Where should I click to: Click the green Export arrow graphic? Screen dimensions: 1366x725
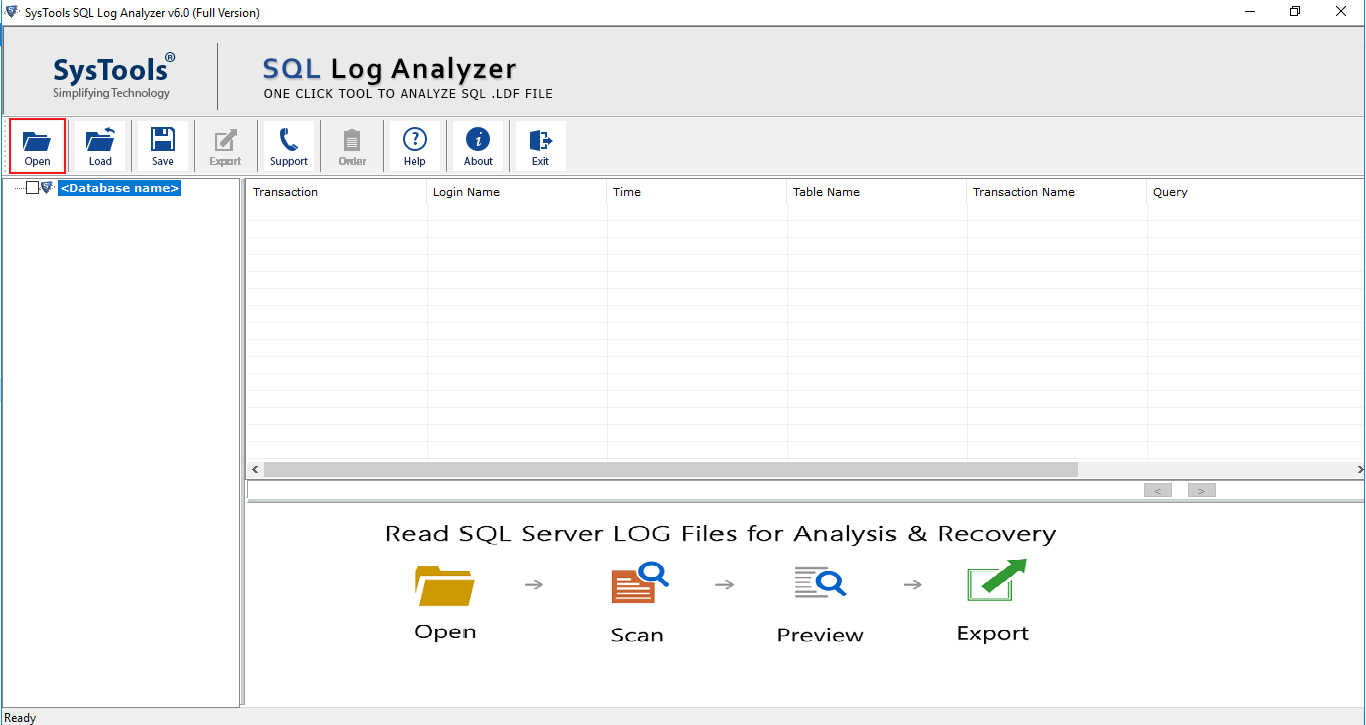(996, 581)
